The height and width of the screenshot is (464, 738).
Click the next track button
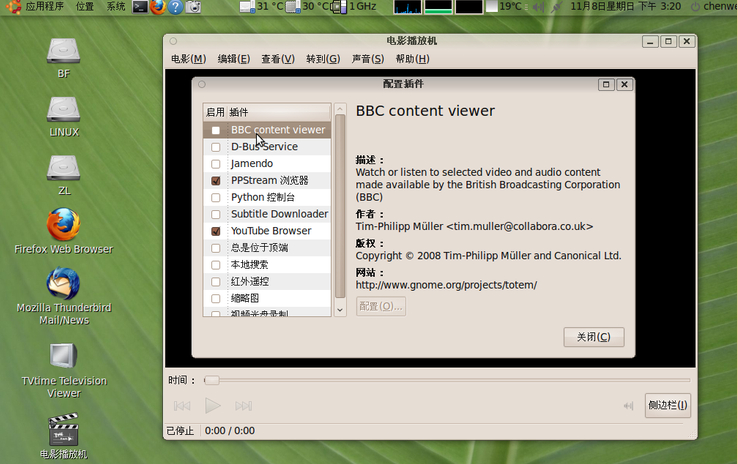[x=243, y=406]
